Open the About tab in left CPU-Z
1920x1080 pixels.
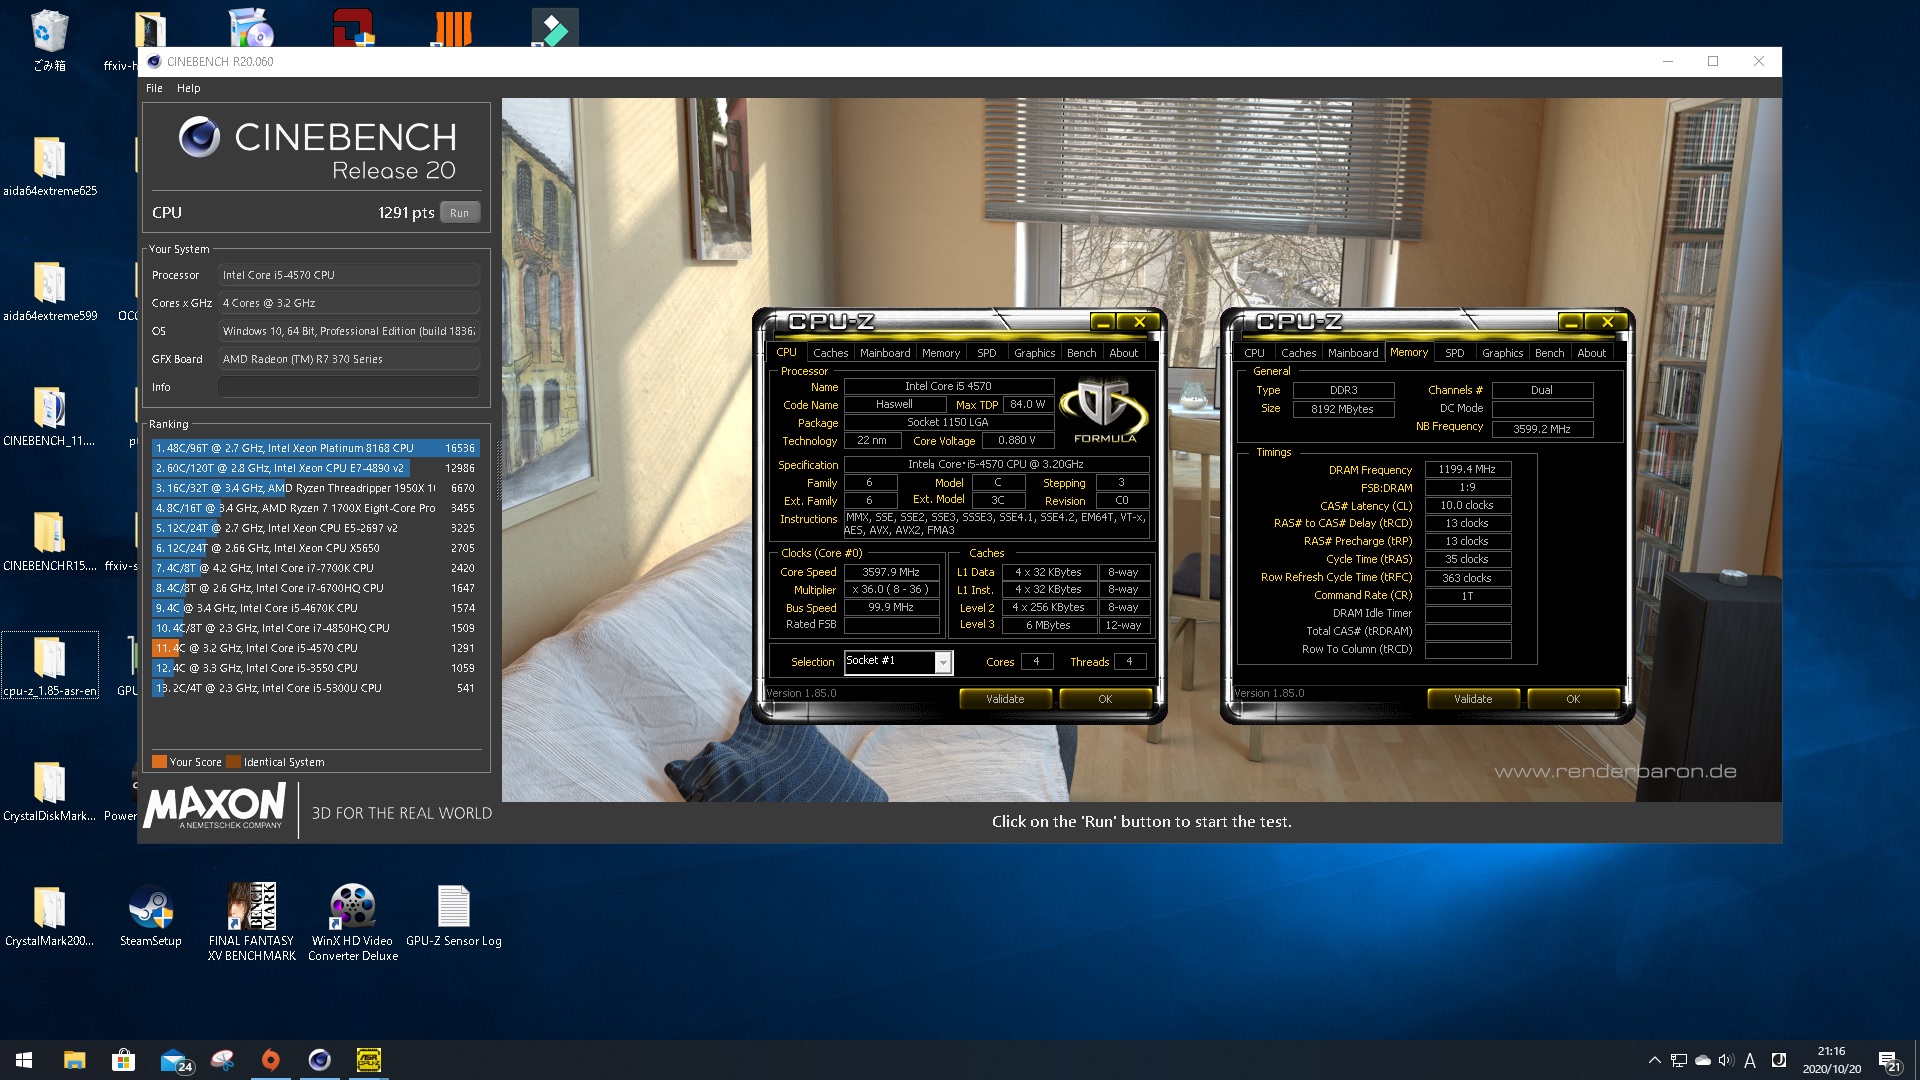point(1124,353)
